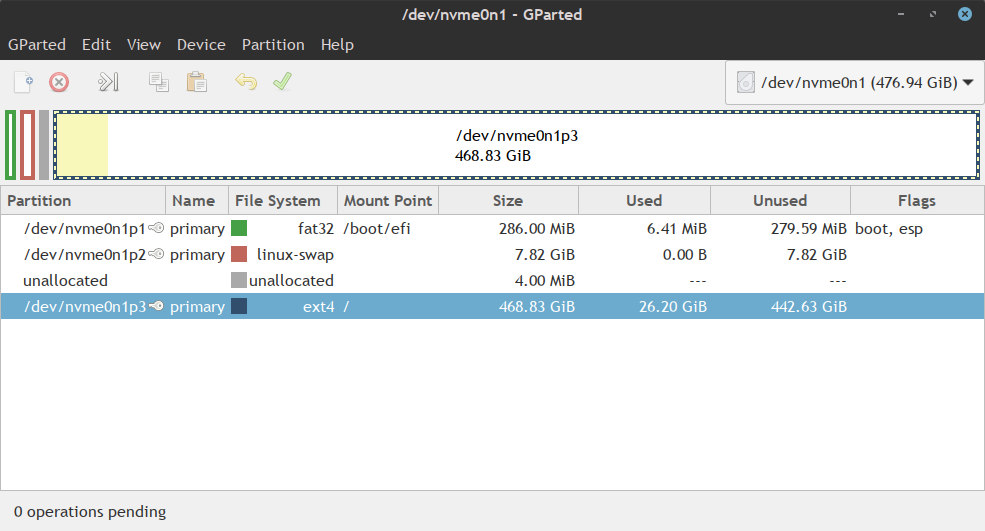Open the Device menu
Screen dimensions: 985x531
pos(201,45)
